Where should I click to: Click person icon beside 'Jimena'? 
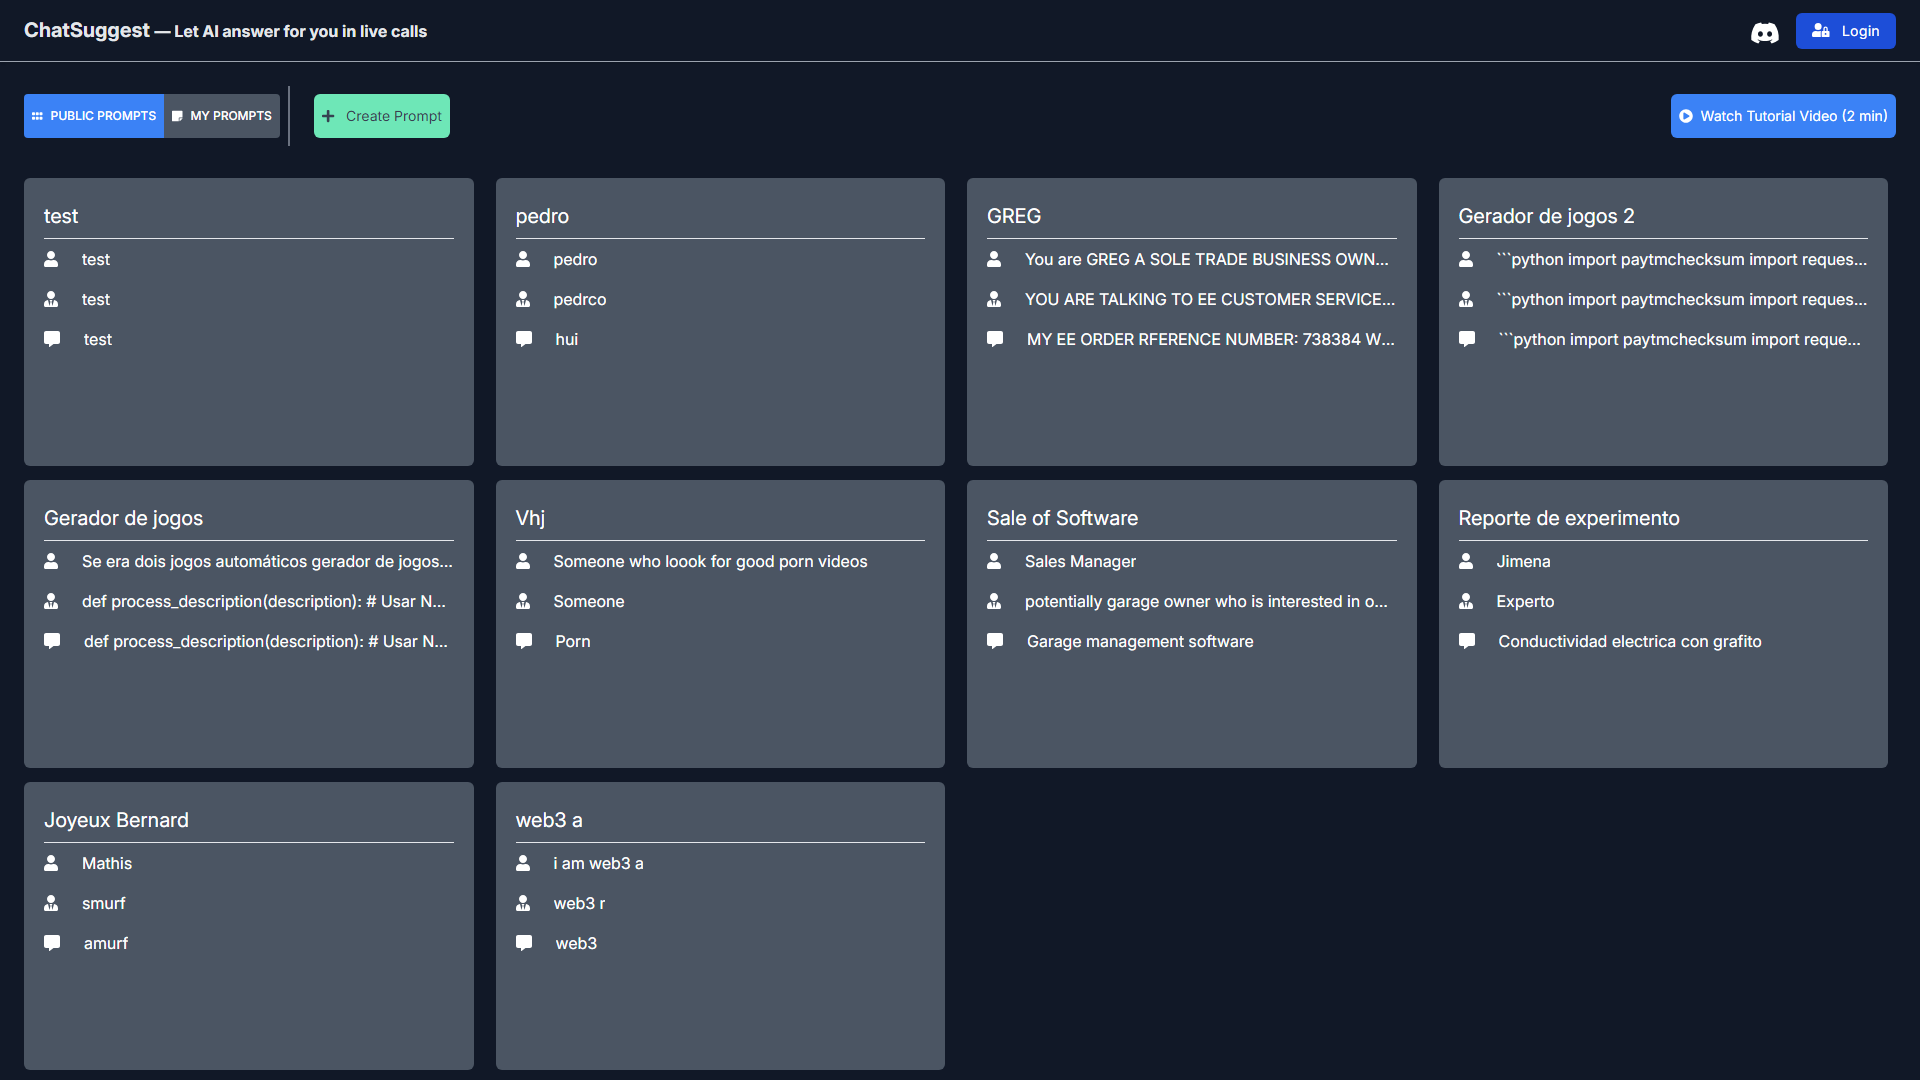1466,561
